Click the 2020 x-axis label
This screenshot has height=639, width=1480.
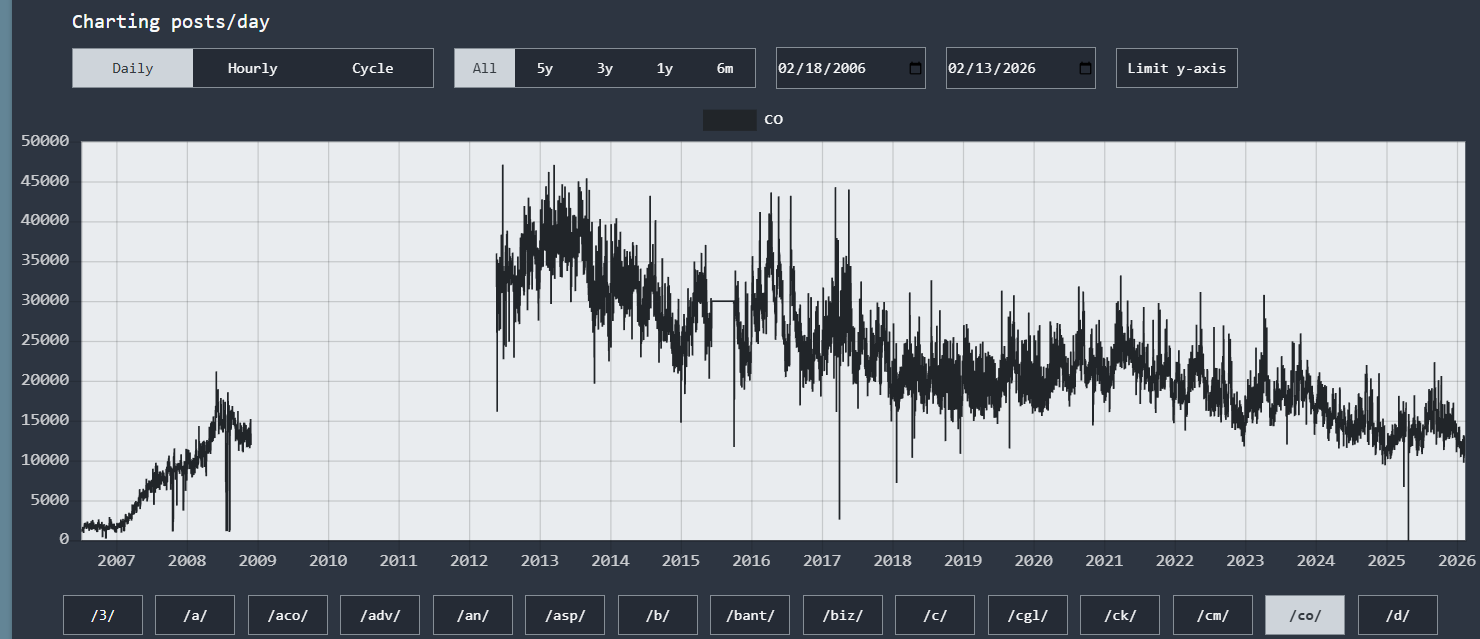pyautogui.click(x=1033, y=561)
